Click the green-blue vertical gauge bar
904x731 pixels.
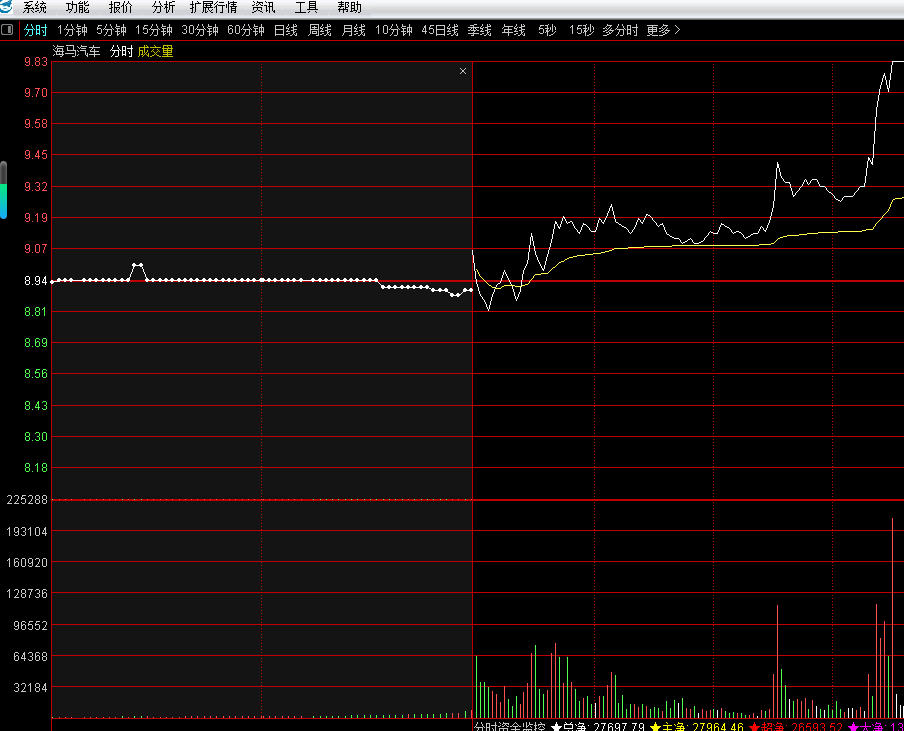(3, 190)
